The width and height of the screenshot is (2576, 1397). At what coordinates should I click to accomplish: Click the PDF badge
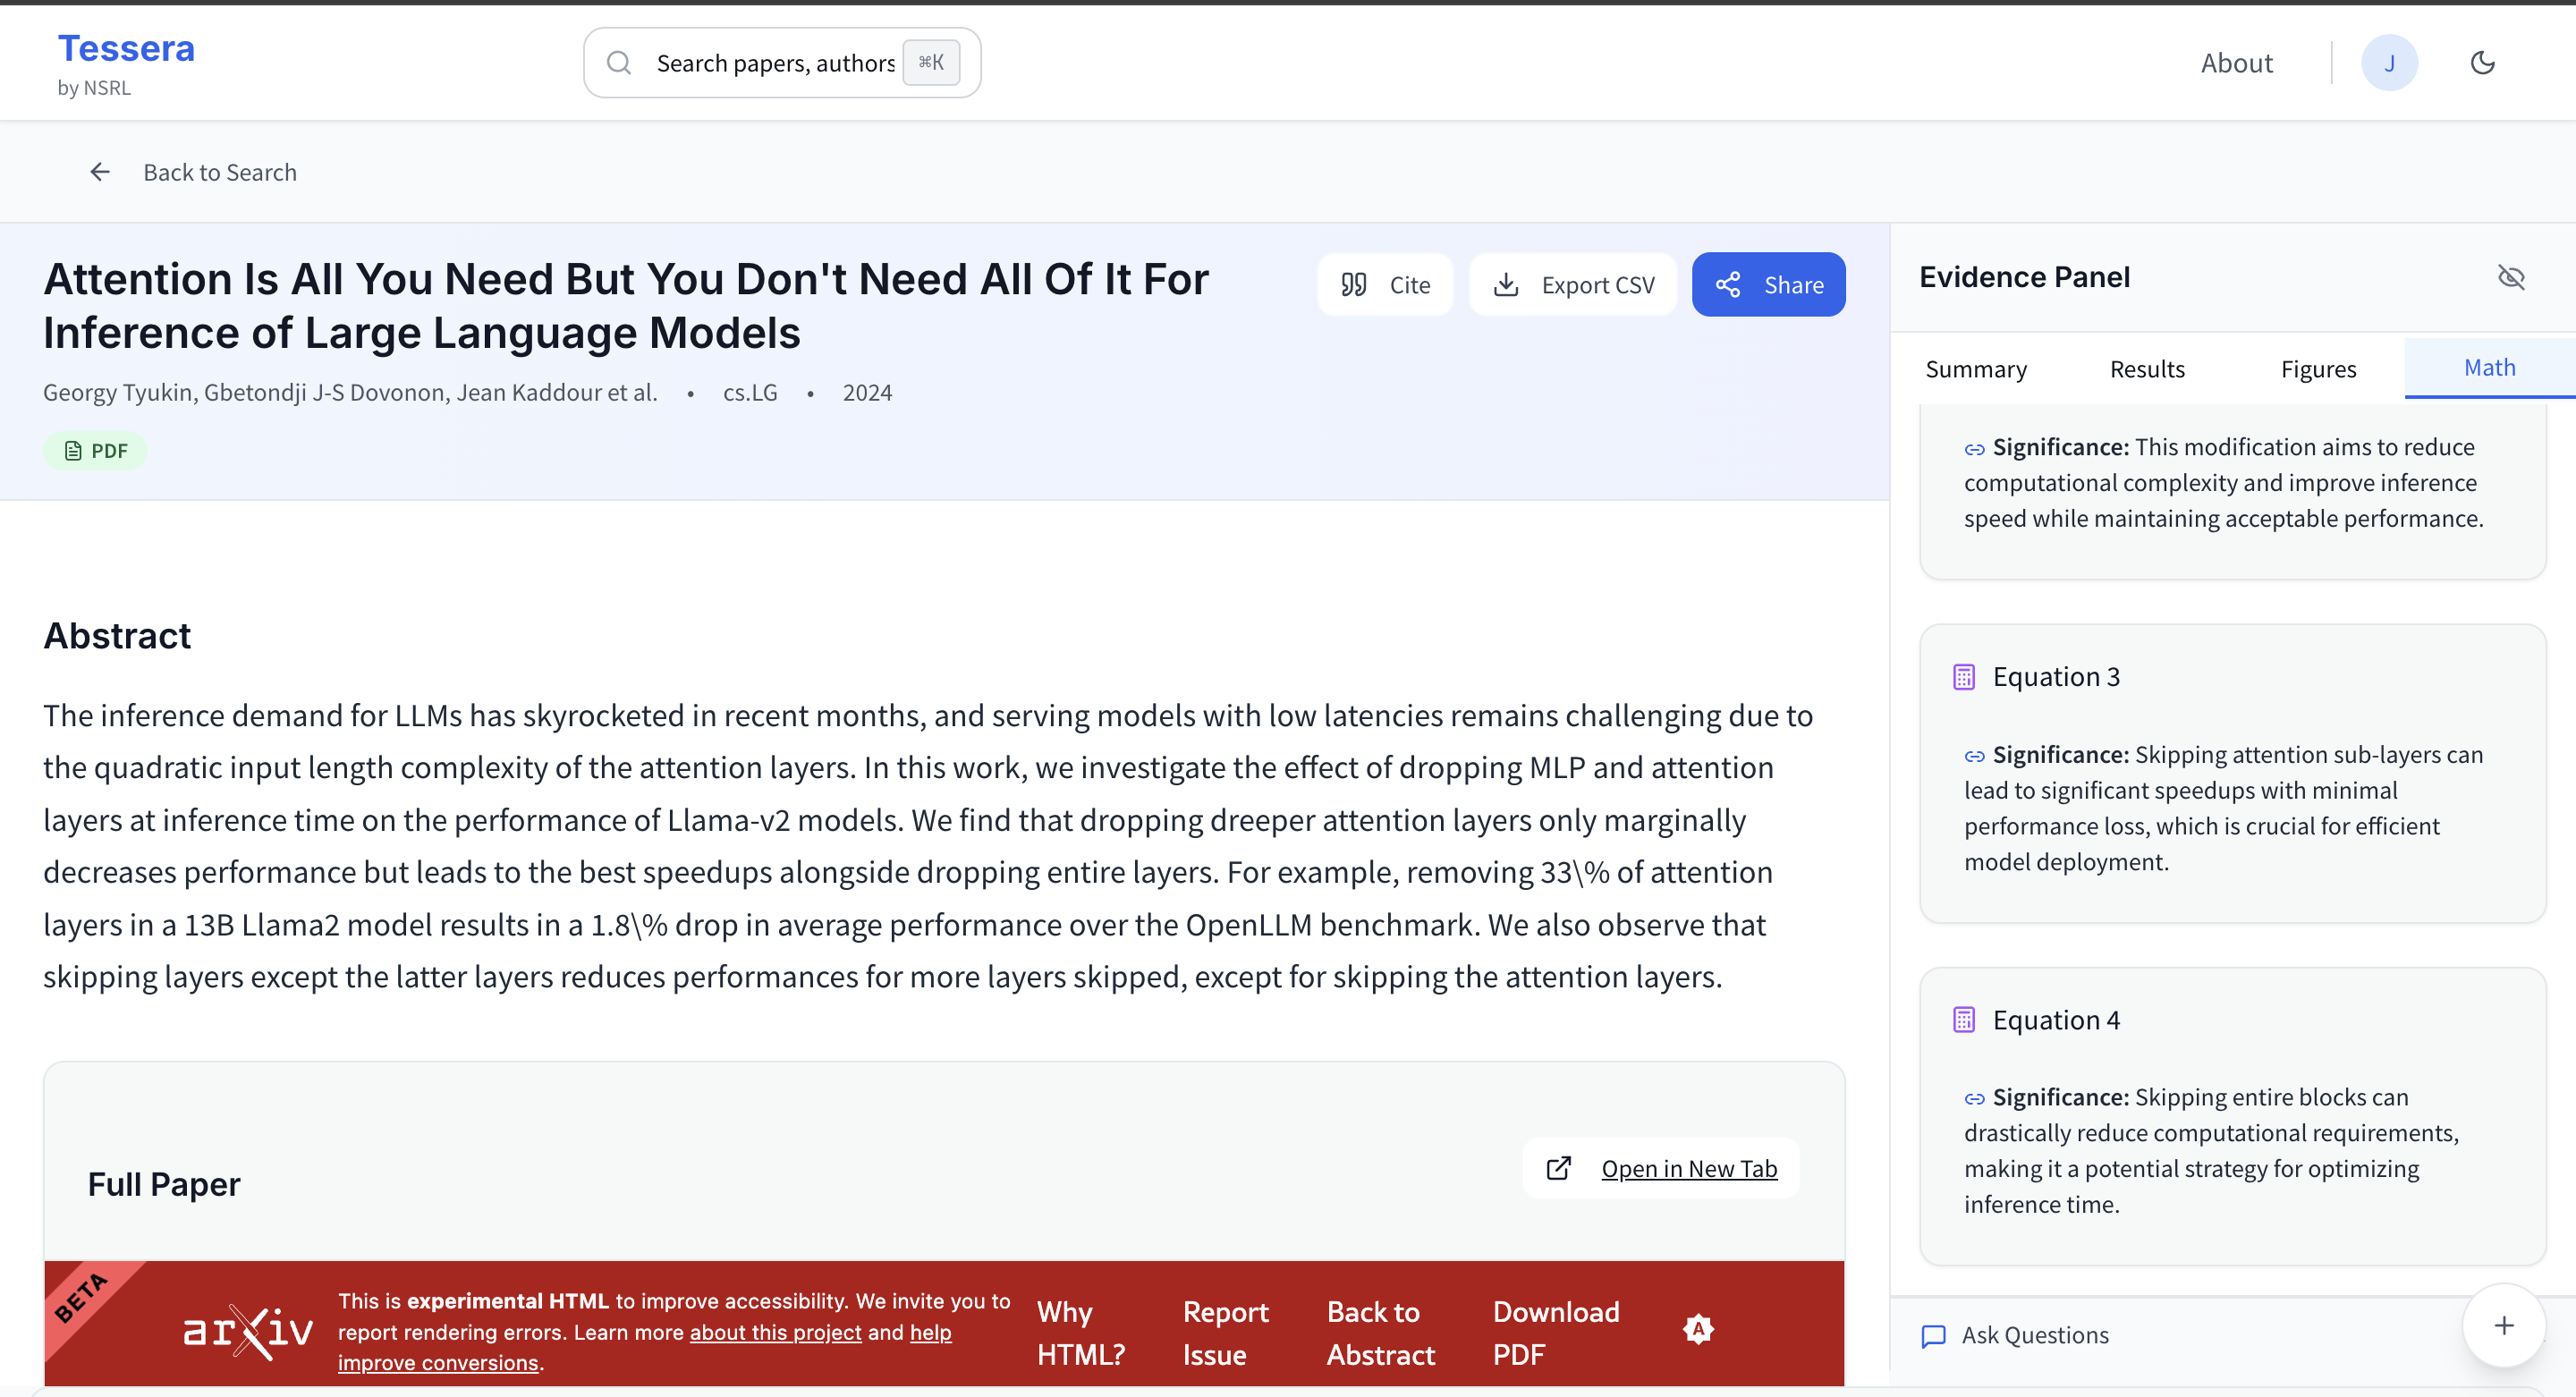[x=95, y=451]
